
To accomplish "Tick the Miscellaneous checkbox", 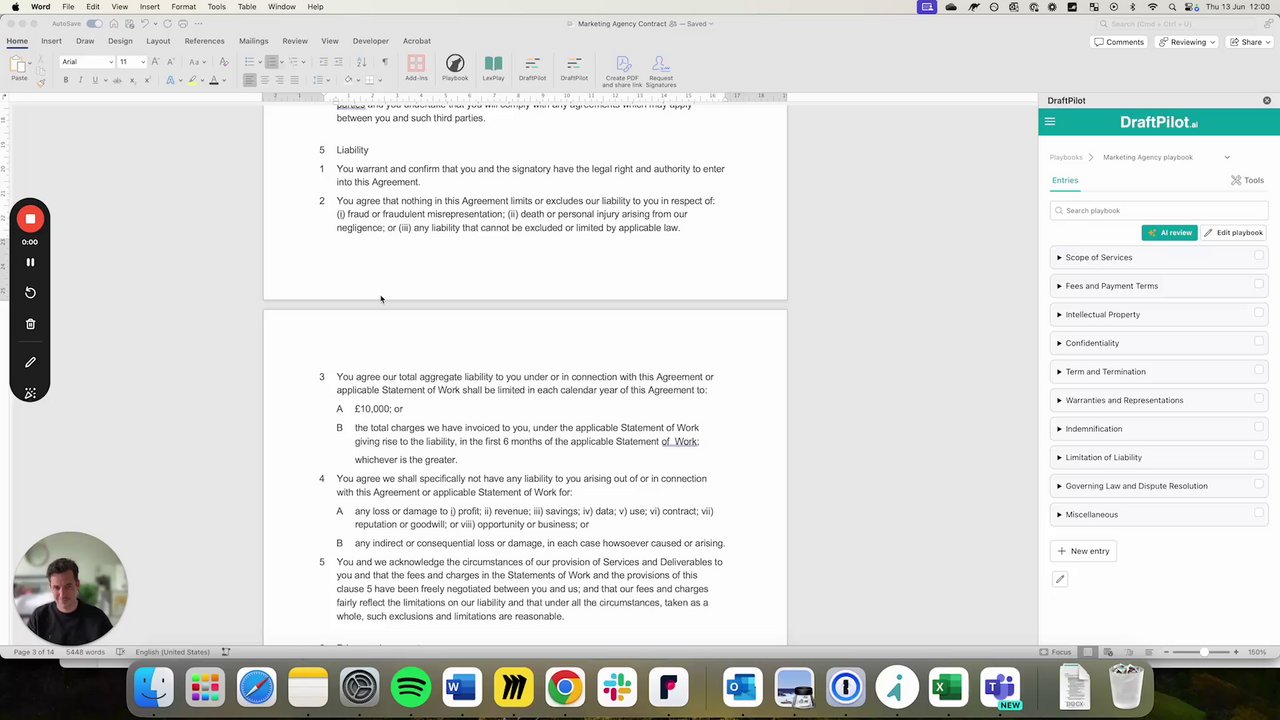I will click(1259, 513).
